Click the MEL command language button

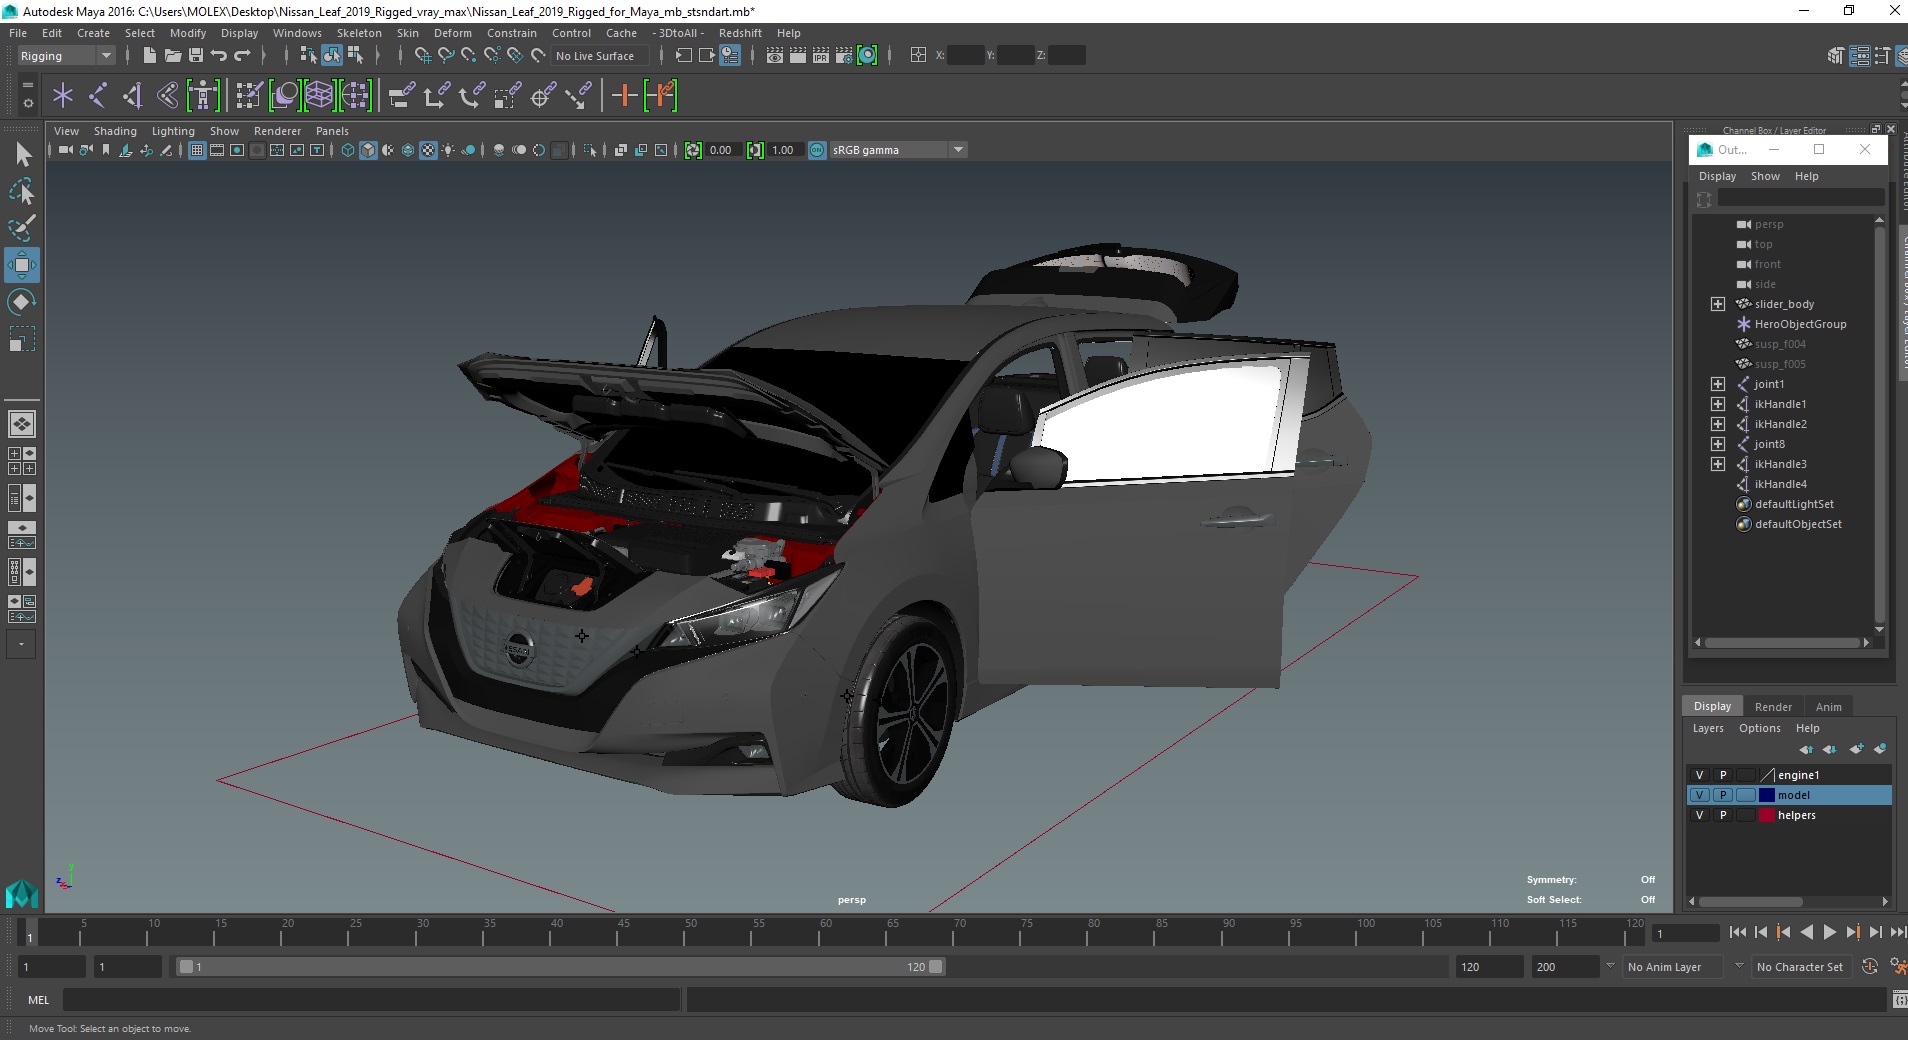38,1000
